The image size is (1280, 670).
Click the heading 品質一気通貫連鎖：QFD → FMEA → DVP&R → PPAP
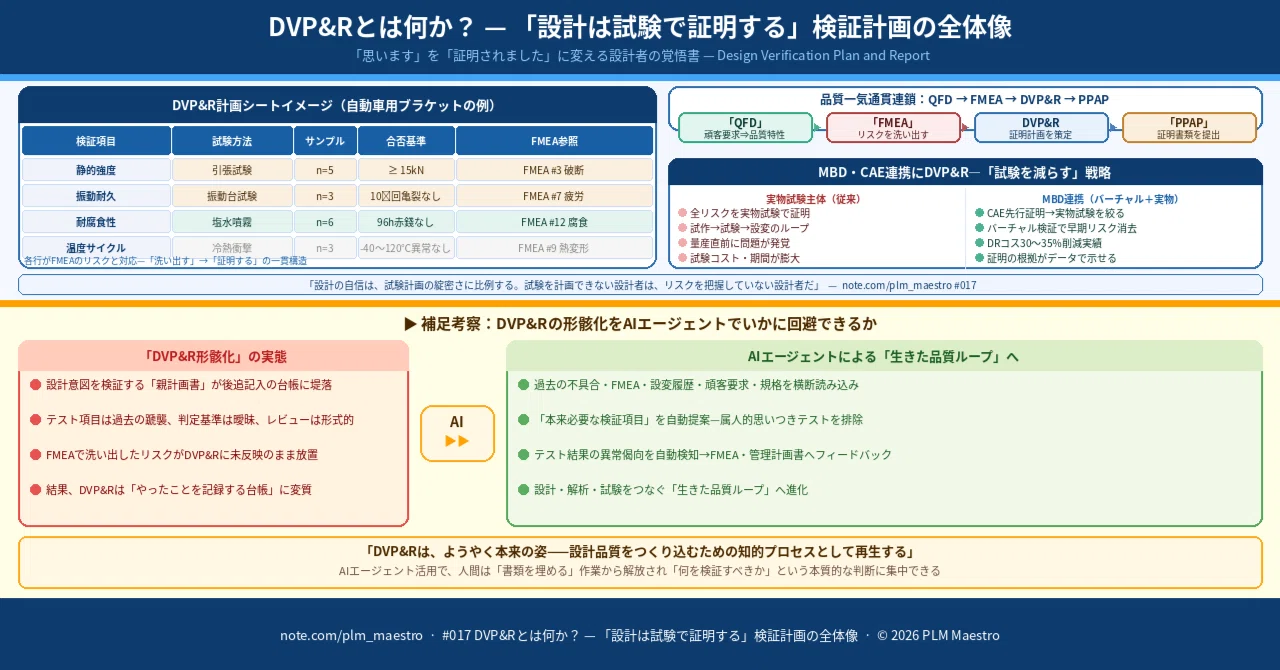(x=964, y=99)
